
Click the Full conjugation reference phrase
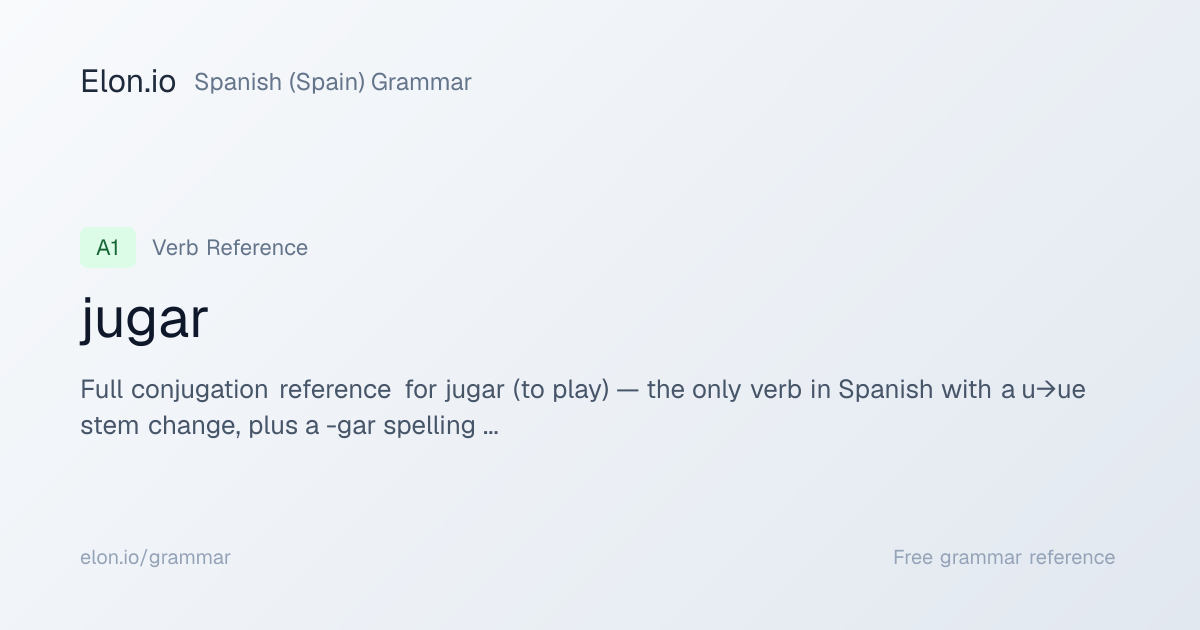235,389
